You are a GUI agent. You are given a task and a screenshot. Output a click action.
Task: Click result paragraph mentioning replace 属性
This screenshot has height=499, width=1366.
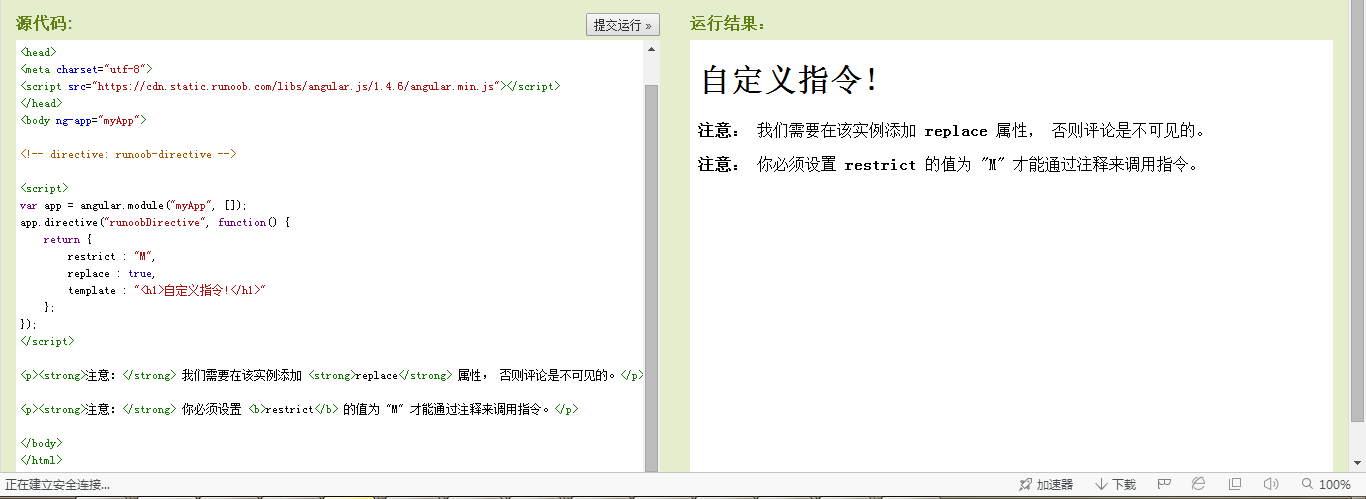click(952, 131)
